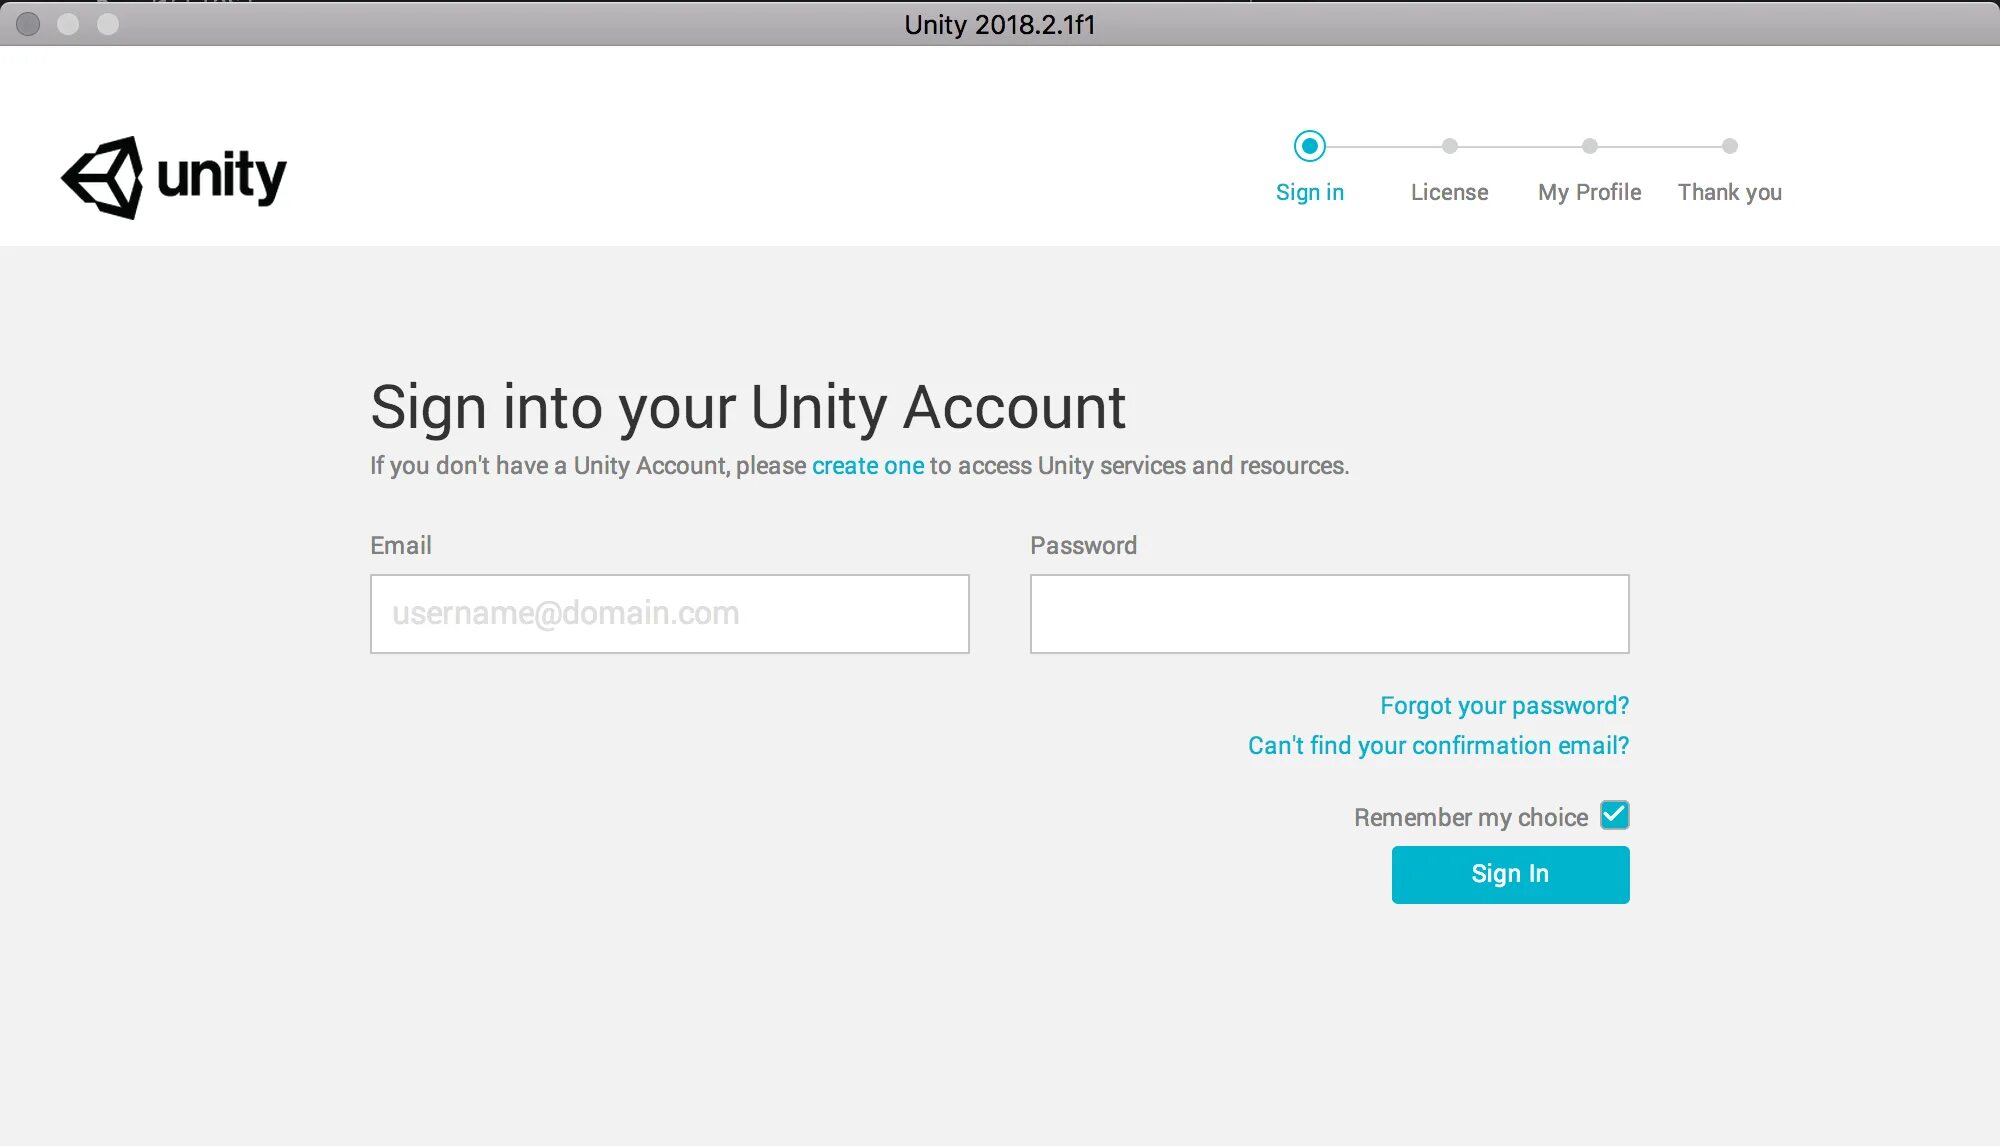Open the create one account link

click(867, 466)
